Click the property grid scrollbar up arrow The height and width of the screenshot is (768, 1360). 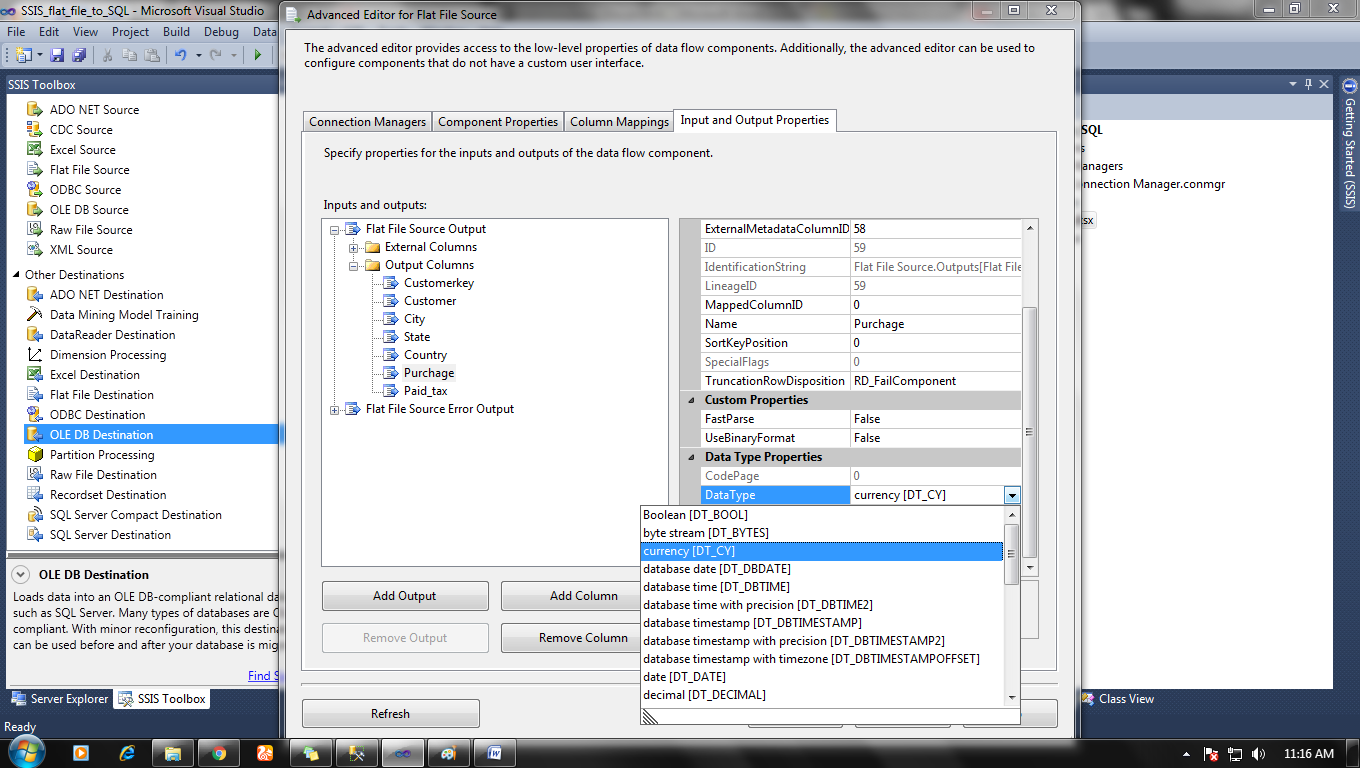pyautogui.click(x=1030, y=229)
